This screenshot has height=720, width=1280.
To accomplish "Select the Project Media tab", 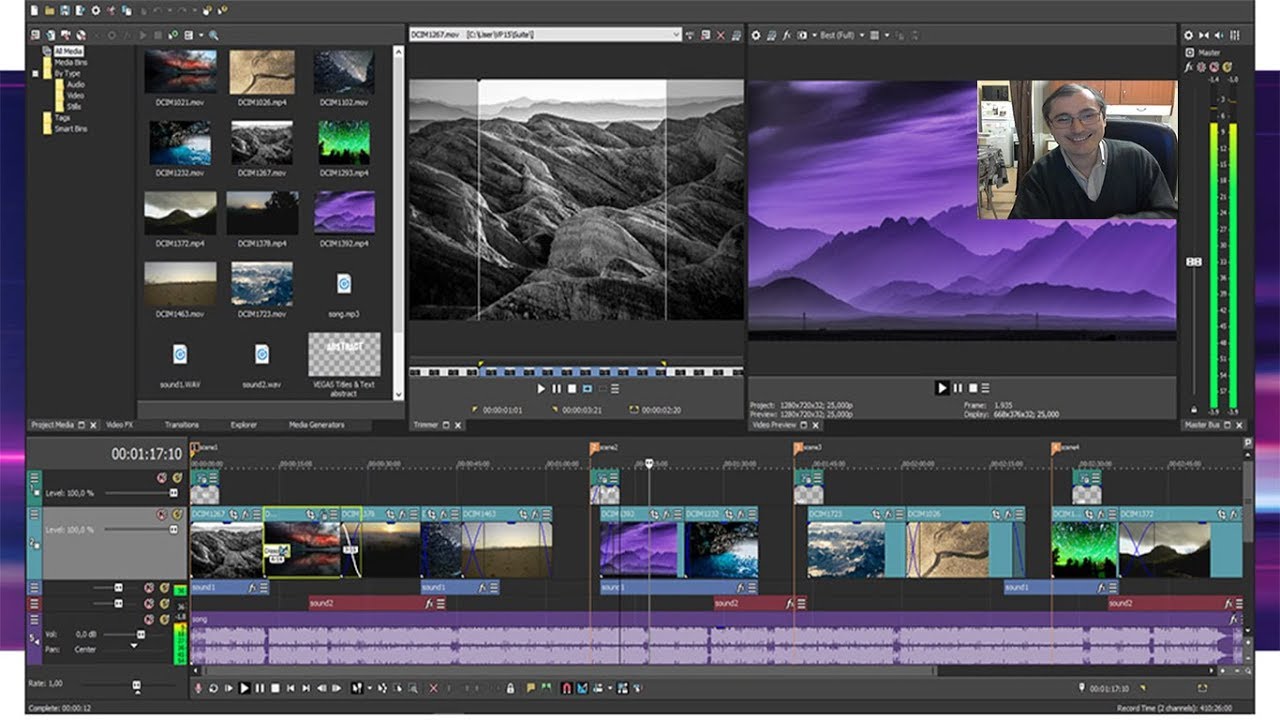I will click(x=53, y=425).
